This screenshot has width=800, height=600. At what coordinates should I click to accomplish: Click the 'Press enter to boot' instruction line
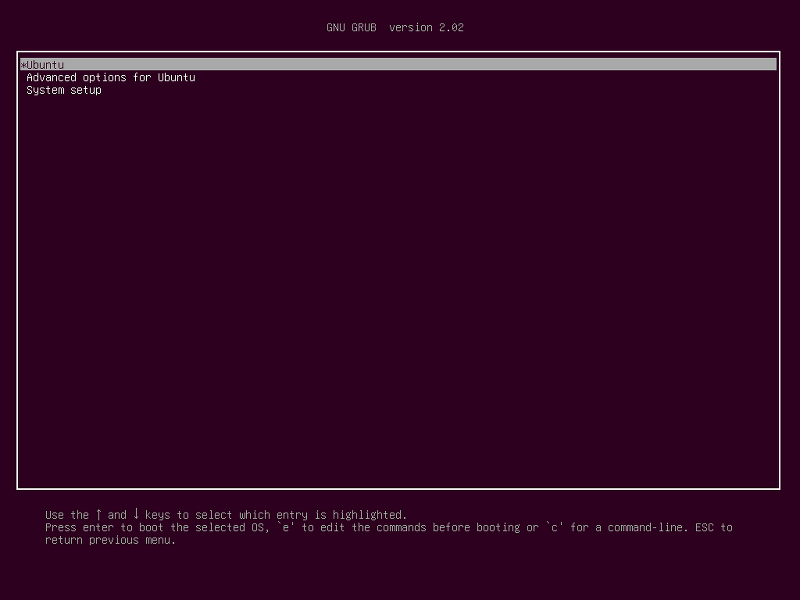(x=389, y=527)
